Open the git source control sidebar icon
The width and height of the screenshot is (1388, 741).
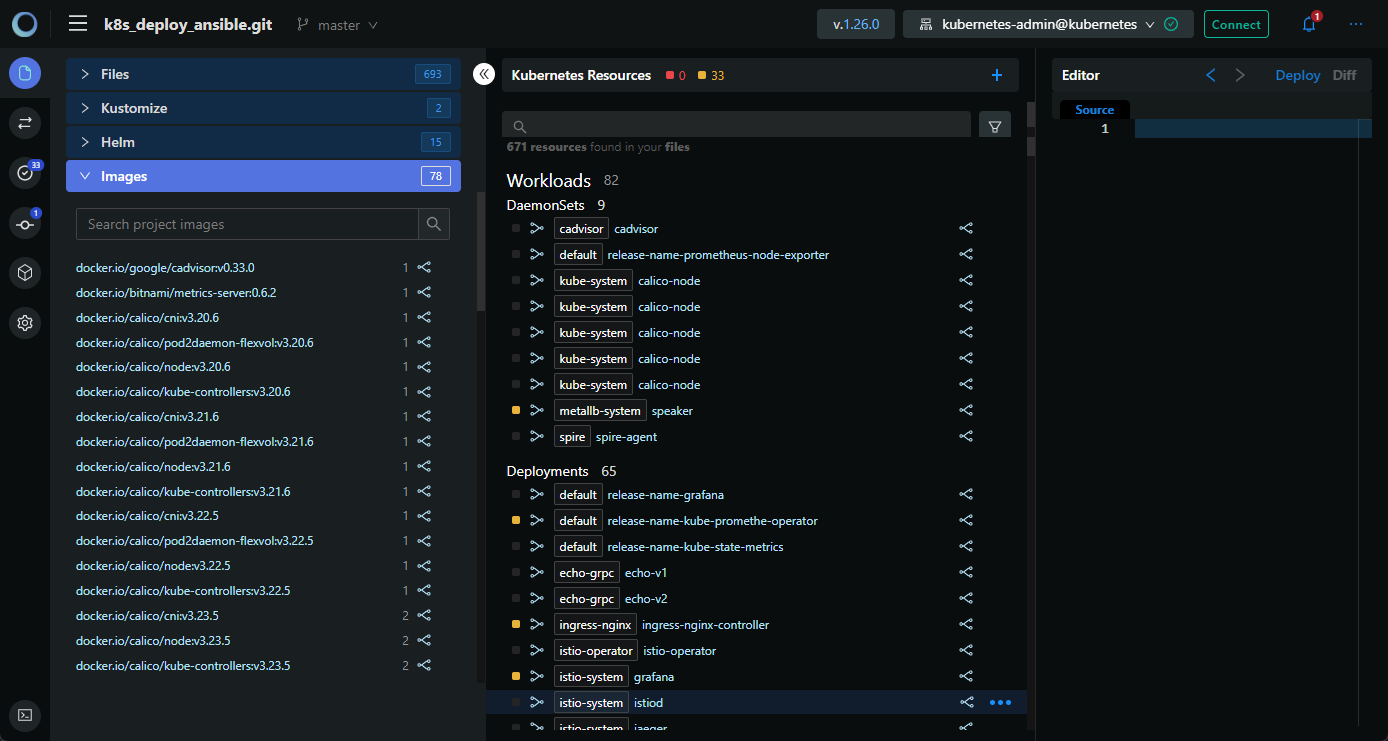(x=25, y=224)
